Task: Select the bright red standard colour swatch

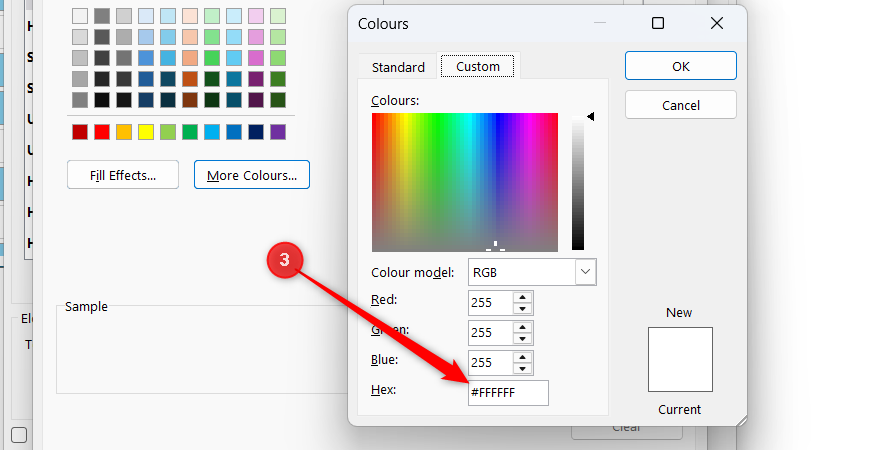Action: coord(102,132)
